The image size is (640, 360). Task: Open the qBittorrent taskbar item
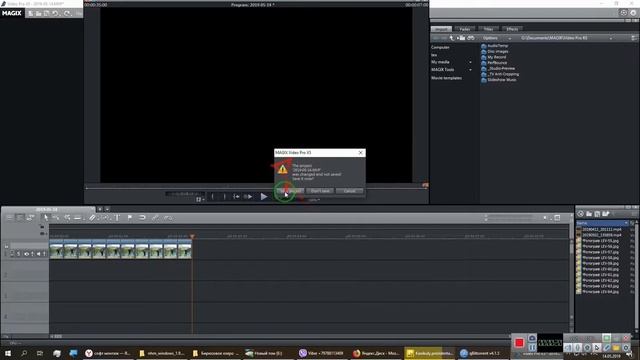(482, 353)
